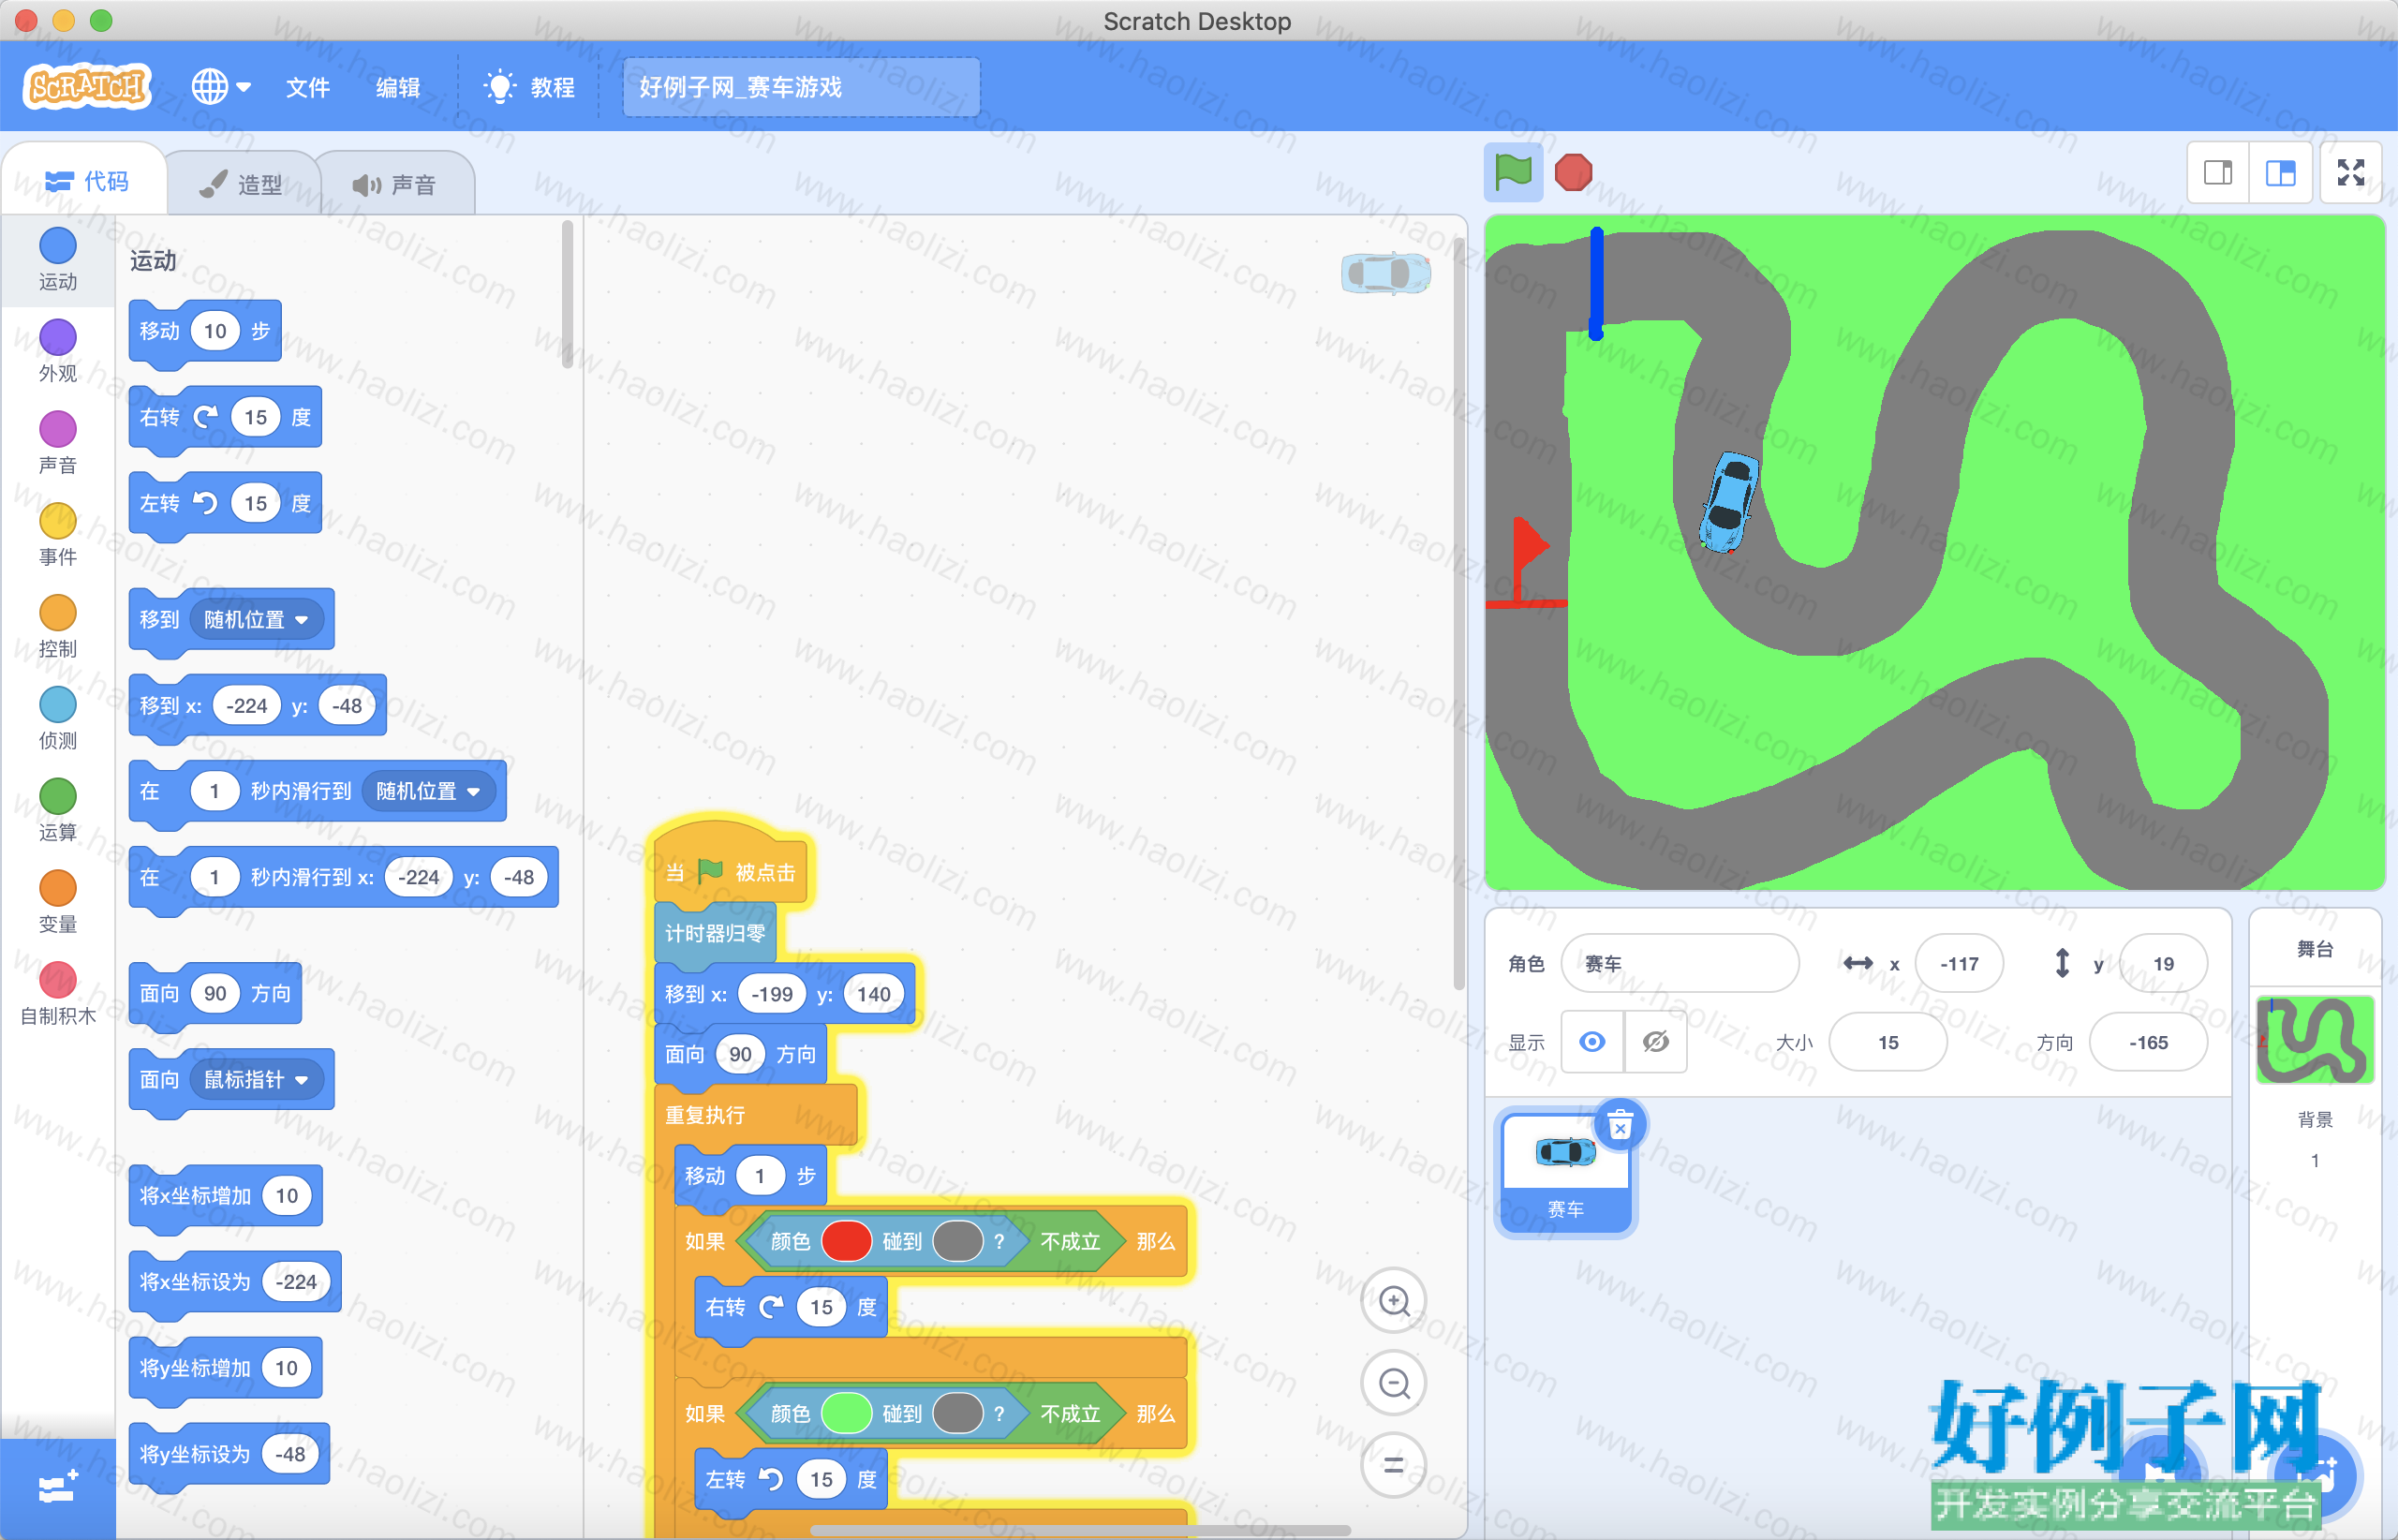
Task: Select the 声音 block category
Action: point(57,444)
